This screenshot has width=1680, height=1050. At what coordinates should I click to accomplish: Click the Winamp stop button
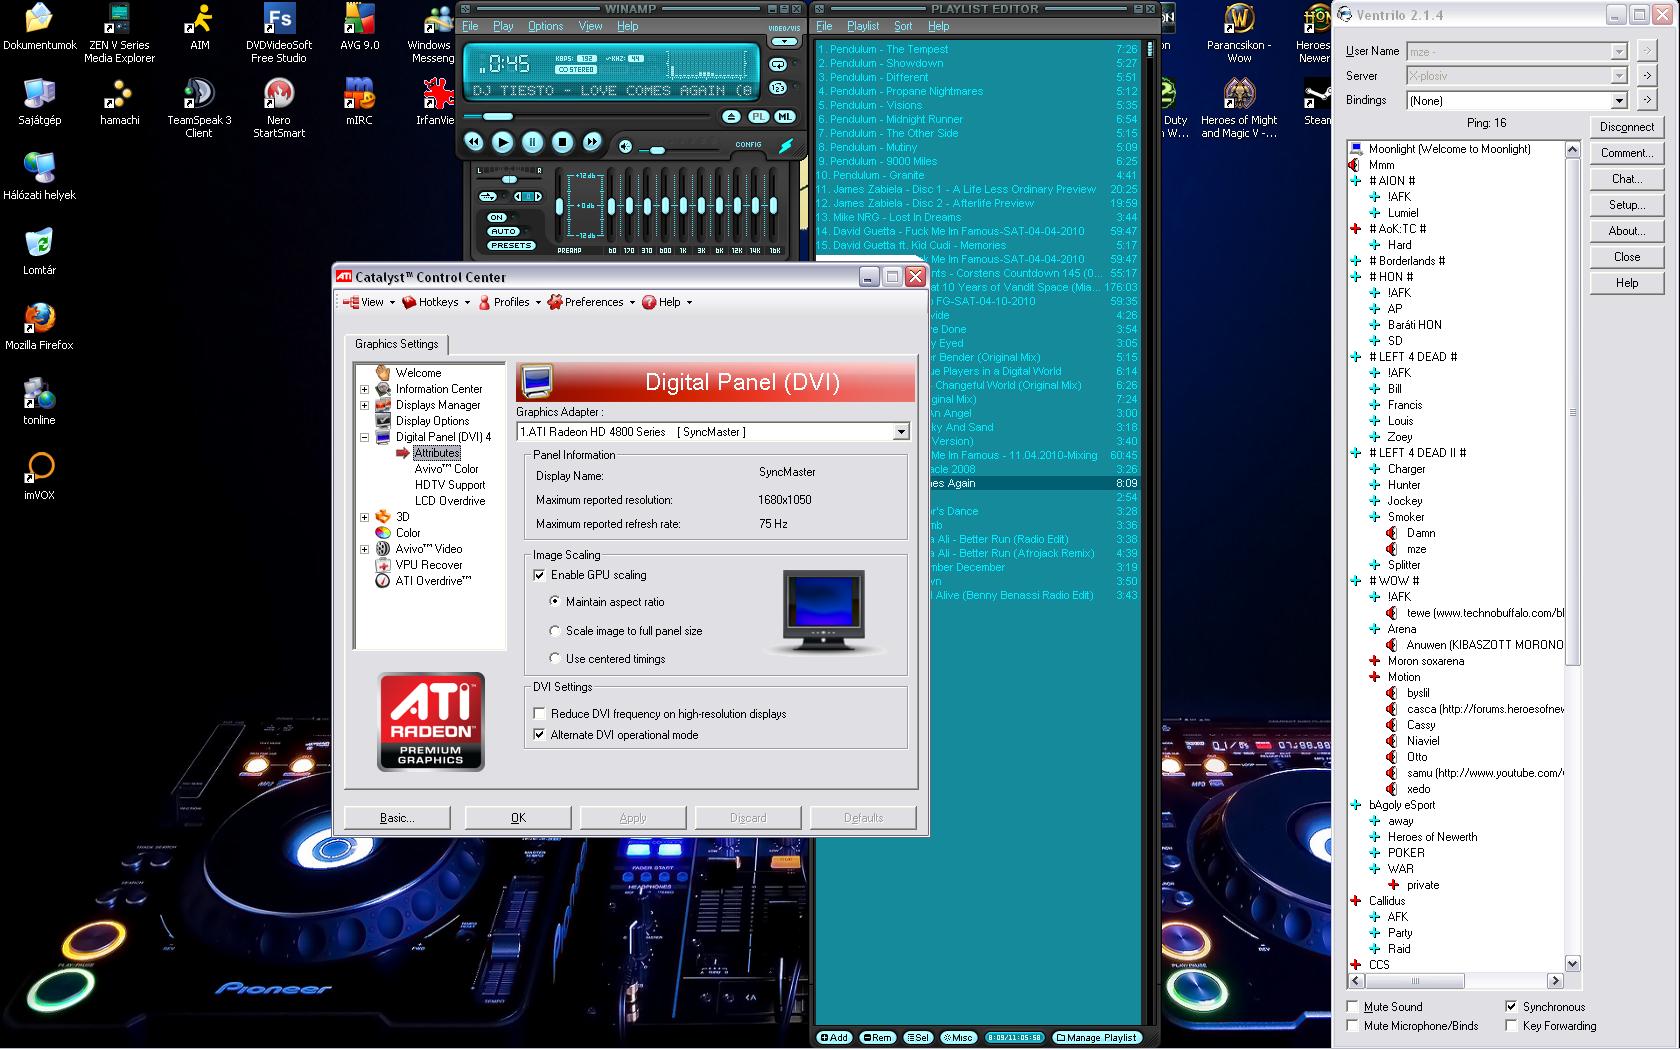click(562, 143)
